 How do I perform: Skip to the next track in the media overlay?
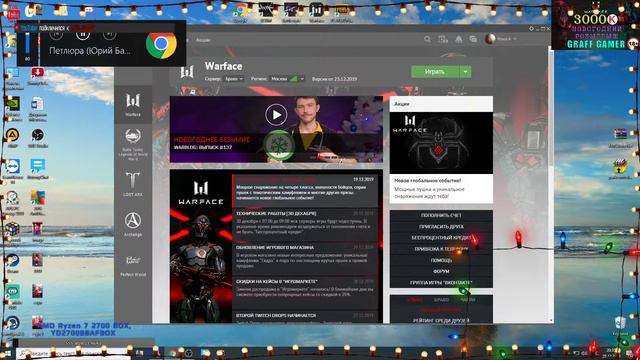coord(109,34)
